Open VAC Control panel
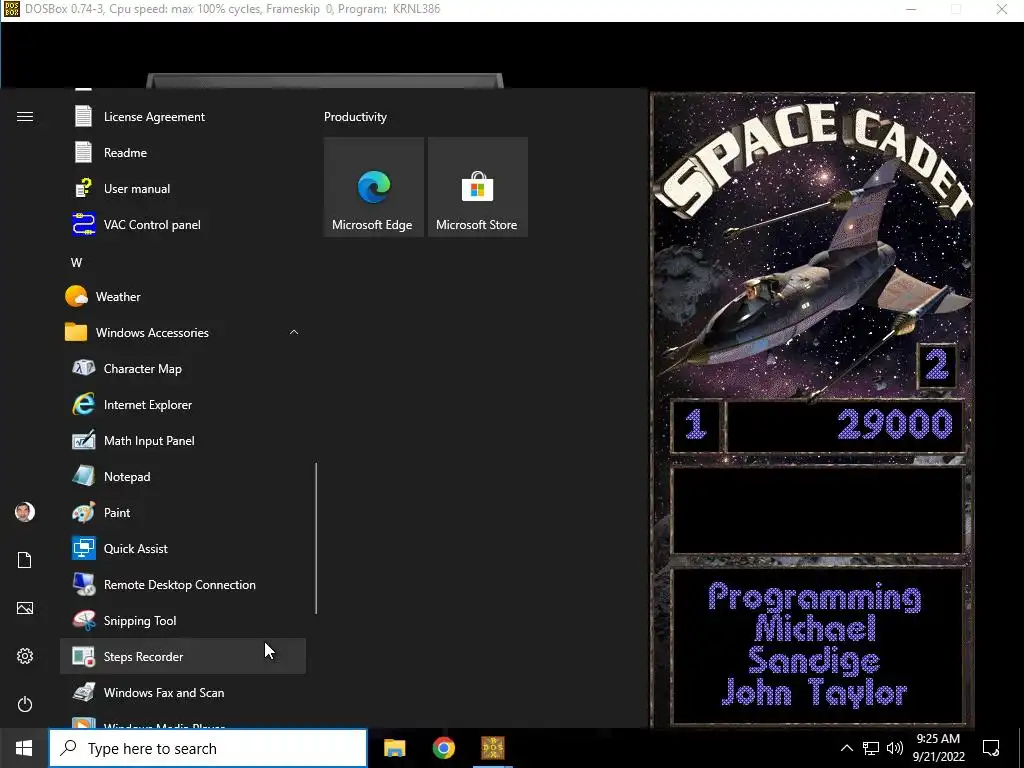This screenshot has width=1024, height=768. click(183, 225)
